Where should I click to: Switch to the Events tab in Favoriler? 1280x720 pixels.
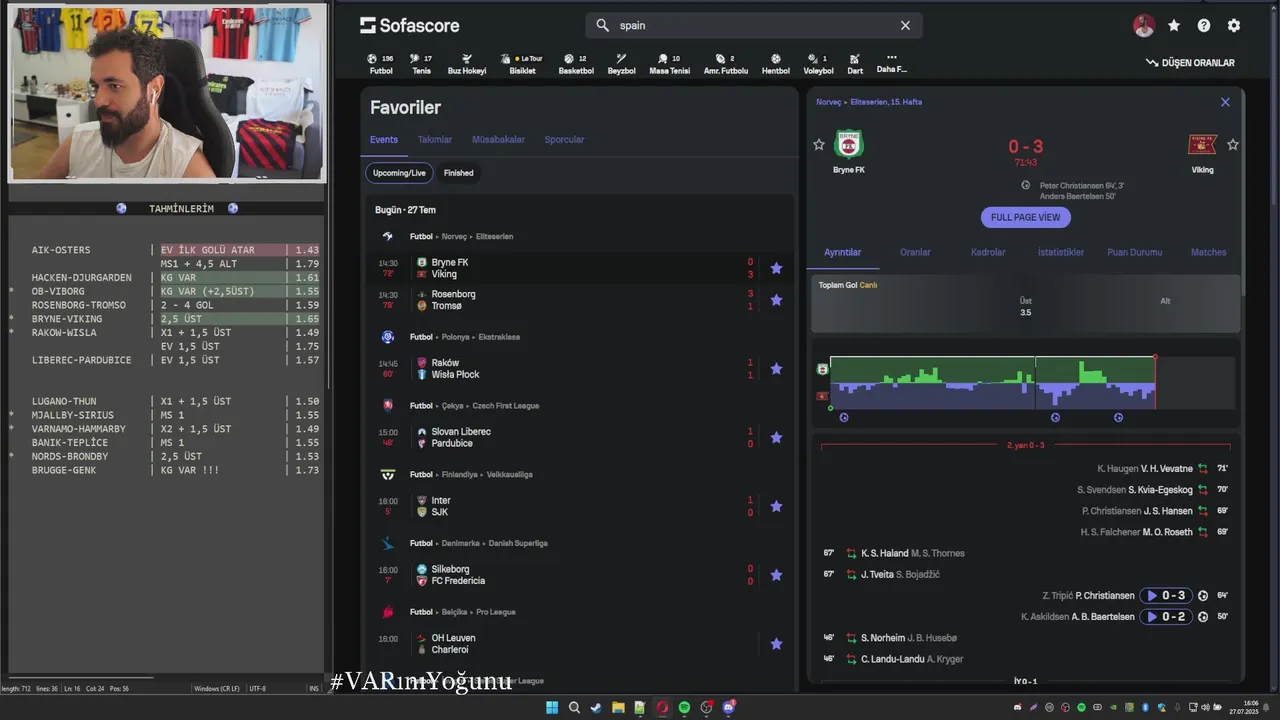pos(384,140)
